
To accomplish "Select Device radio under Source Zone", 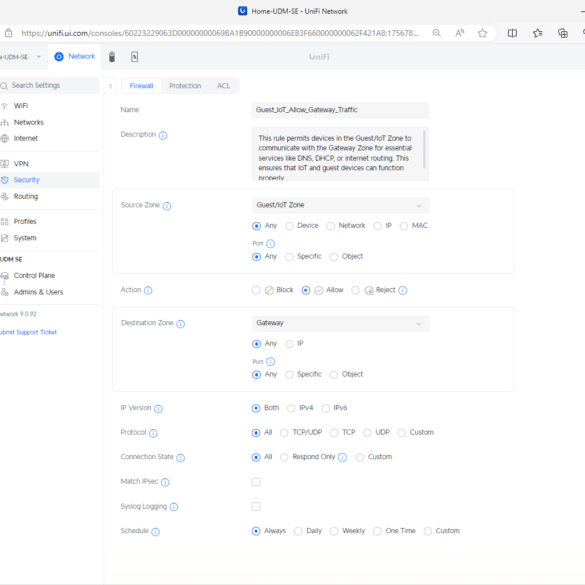I will pos(289,226).
